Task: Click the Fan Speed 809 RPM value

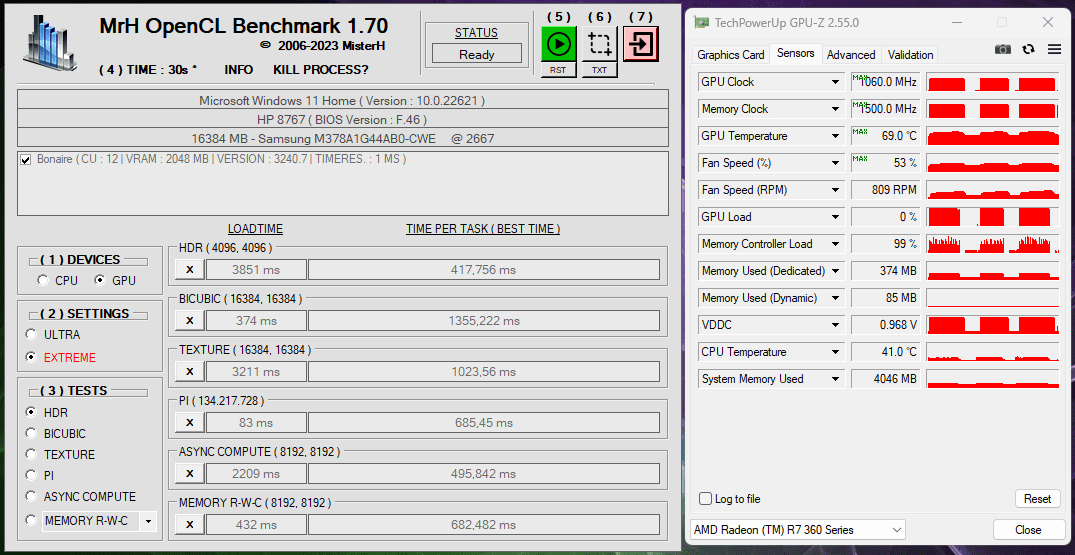Action: click(x=885, y=190)
